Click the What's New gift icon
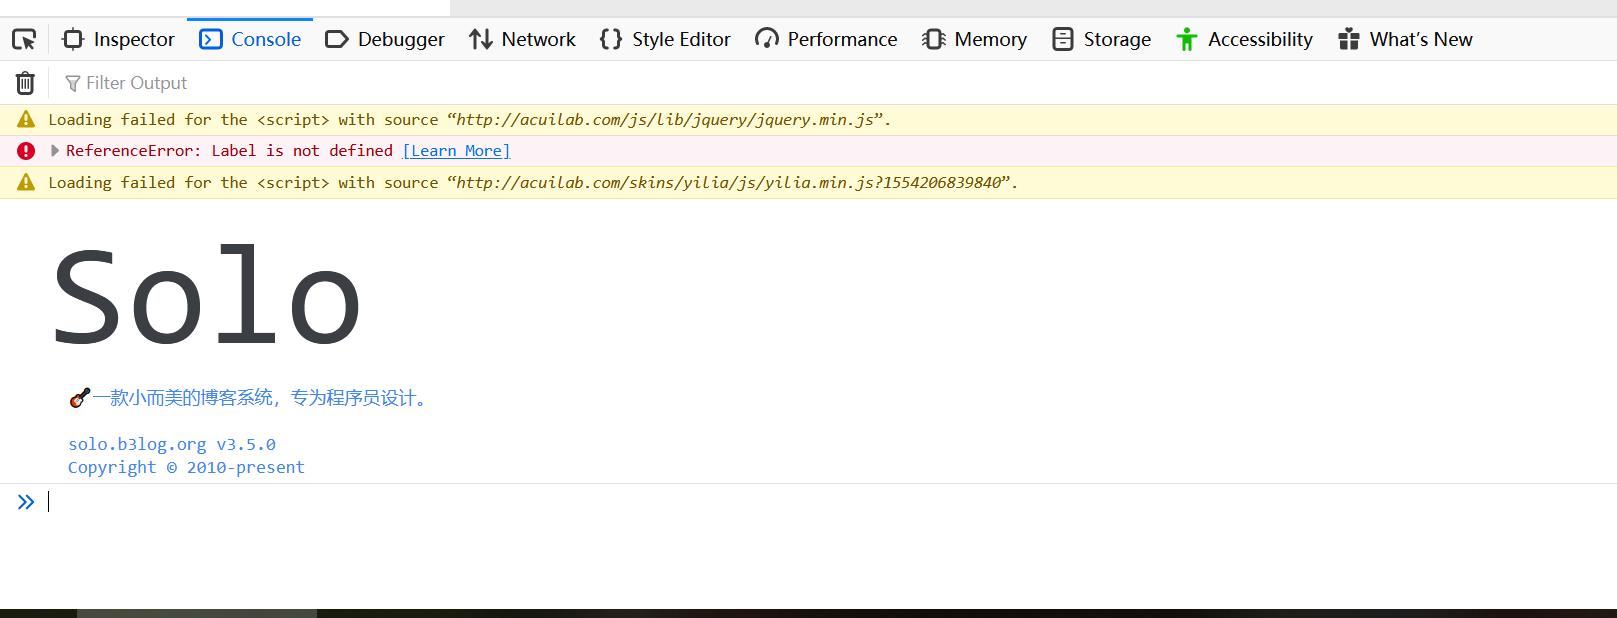 pyautogui.click(x=1349, y=40)
